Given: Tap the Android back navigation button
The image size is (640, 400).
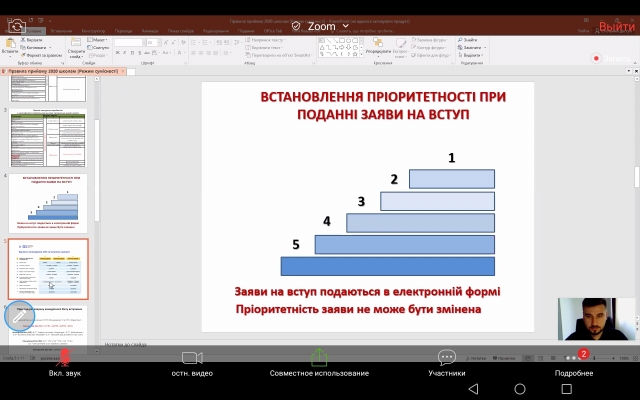Looking at the screenshot, I should coord(473,389).
